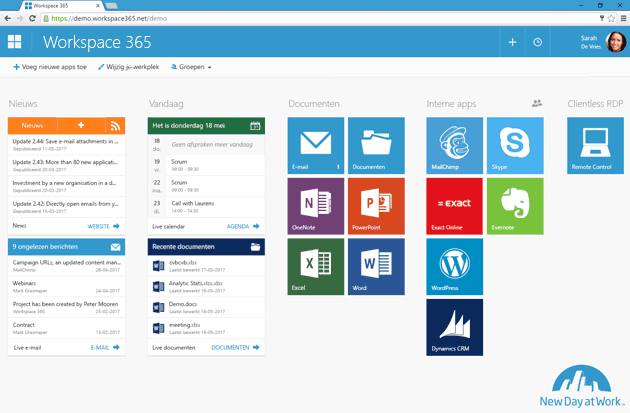Launch the Skype app tile
630x413 pixels.
click(515, 145)
